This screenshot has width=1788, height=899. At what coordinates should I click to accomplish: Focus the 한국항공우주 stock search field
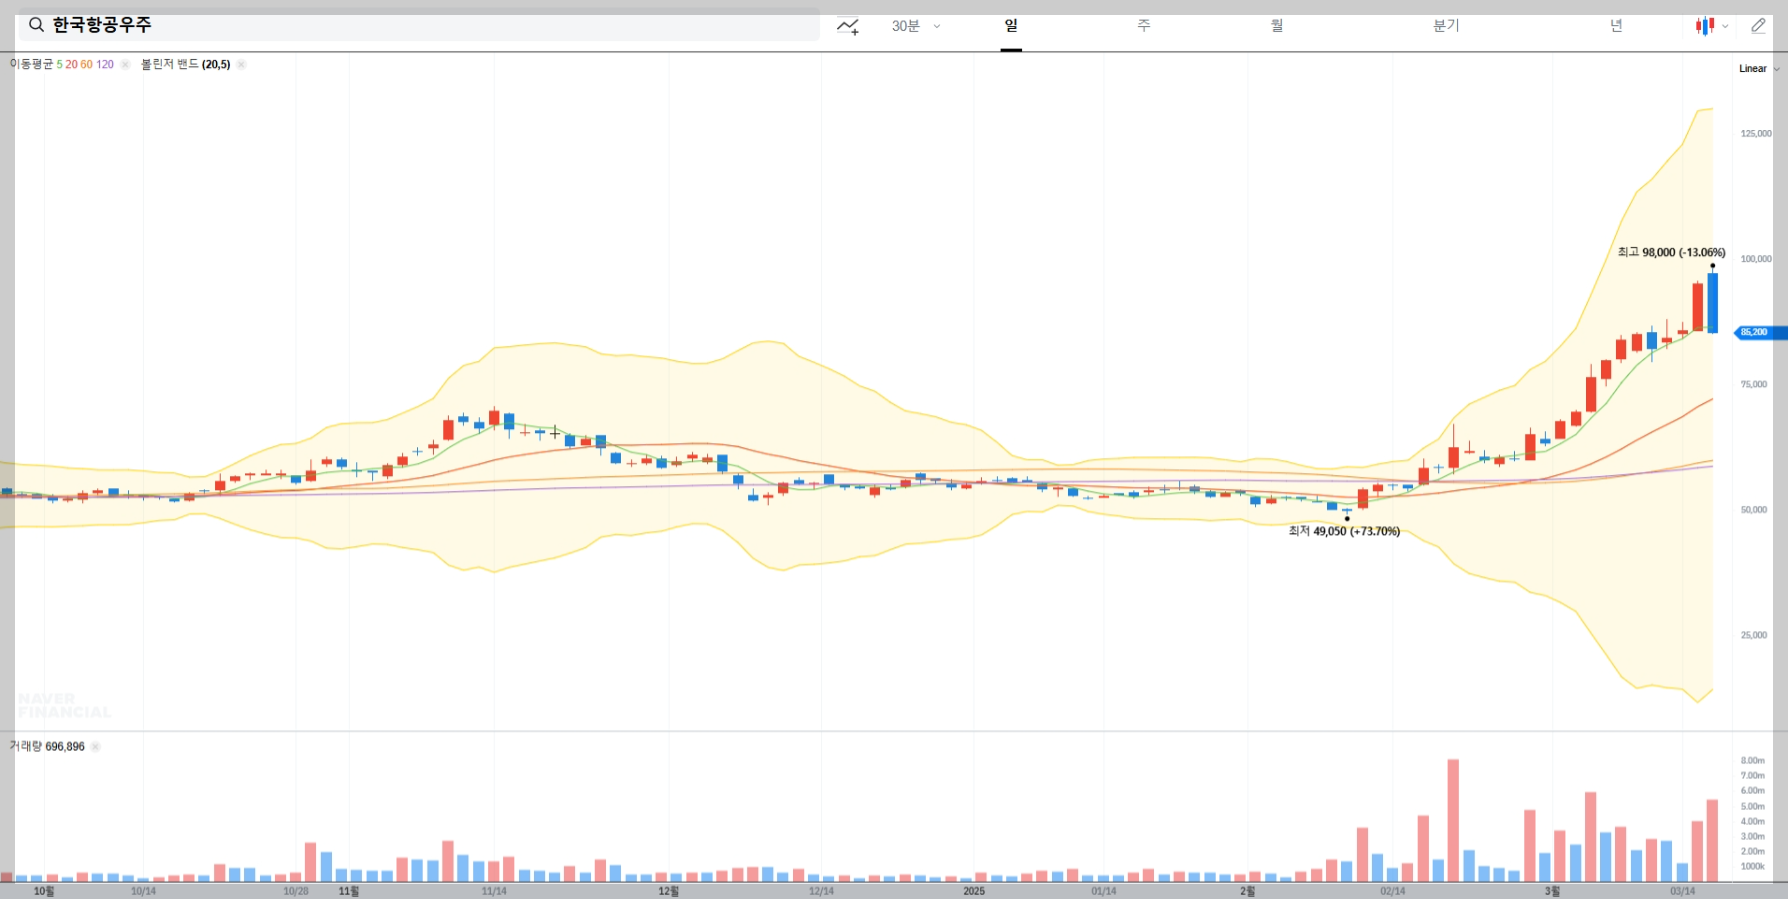pos(419,25)
